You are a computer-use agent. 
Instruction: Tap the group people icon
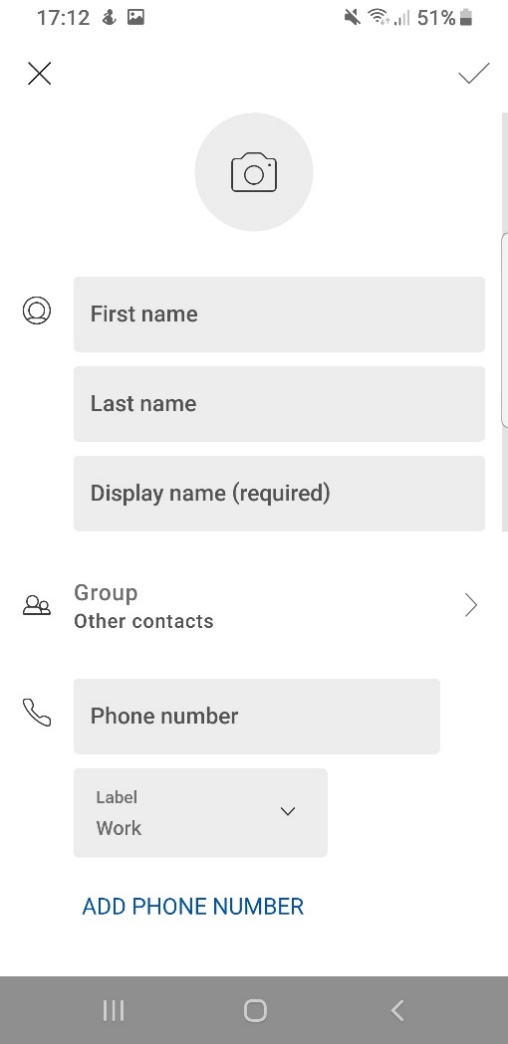[x=37, y=605]
